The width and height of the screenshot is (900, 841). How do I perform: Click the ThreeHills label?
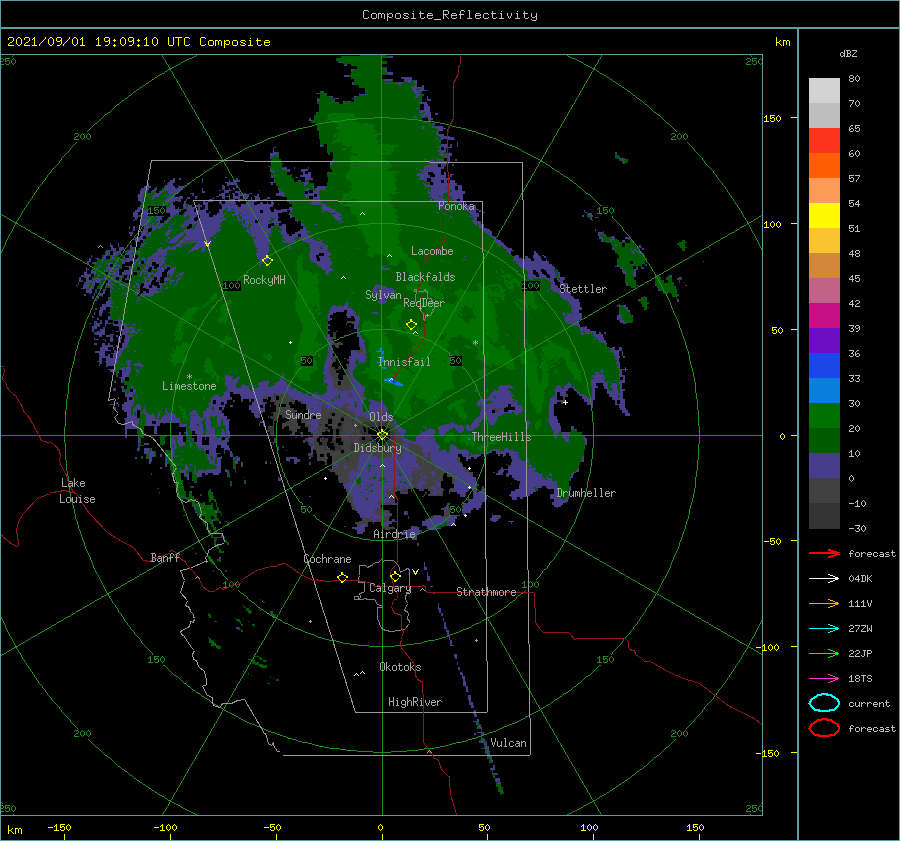[x=502, y=437]
